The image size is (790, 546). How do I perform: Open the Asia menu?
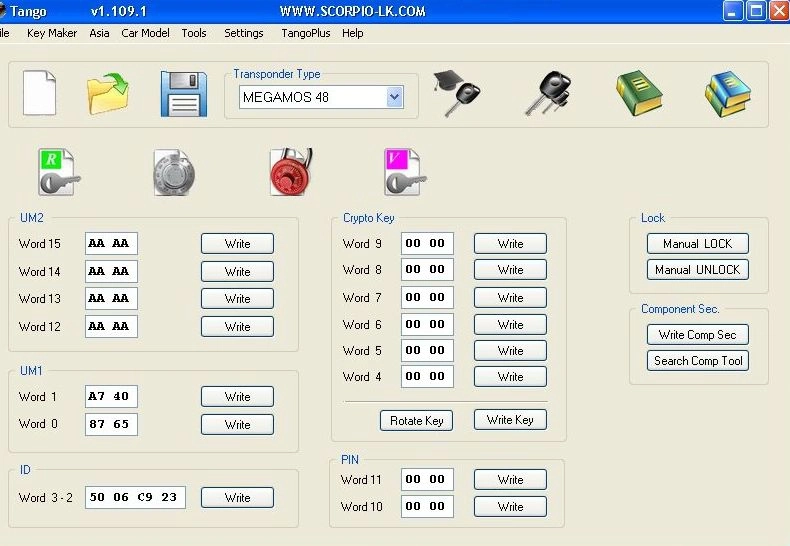click(x=99, y=33)
